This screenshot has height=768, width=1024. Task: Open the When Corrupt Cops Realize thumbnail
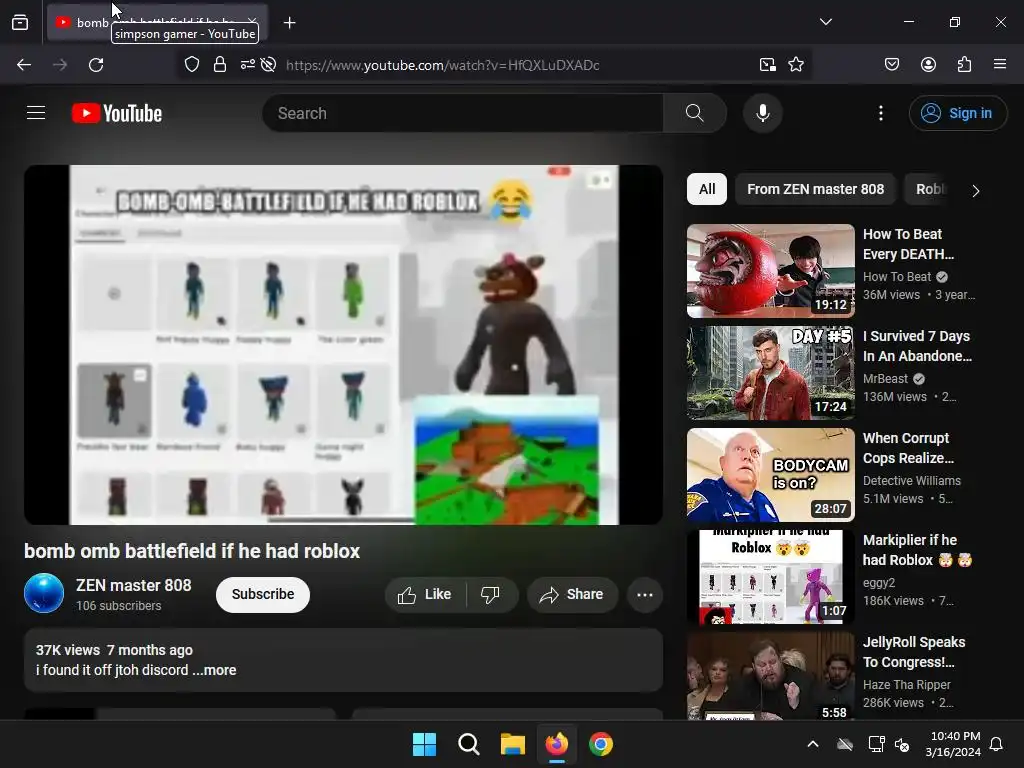click(771, 475)
